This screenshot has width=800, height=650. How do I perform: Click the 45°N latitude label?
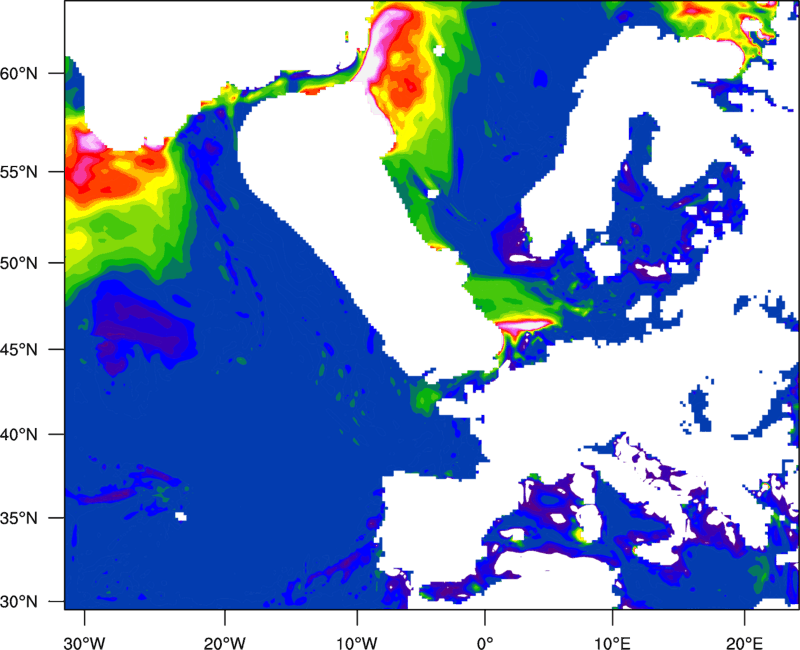(x=19, y=350)
